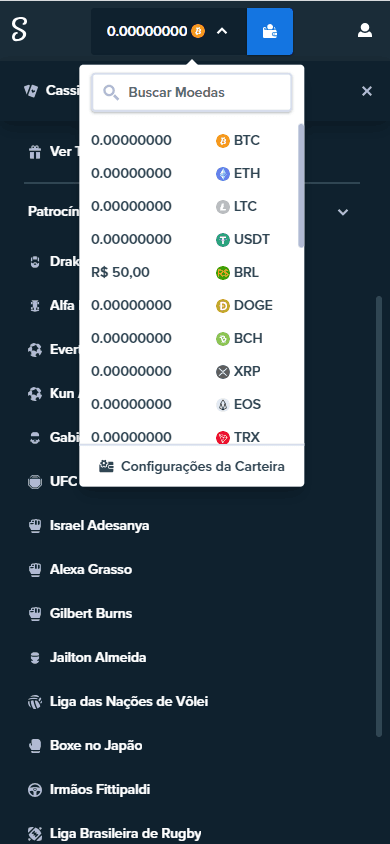Screen dimensions: 390x844
Task: Collapse the balance currency dropdown
Action: click(x=222, y=31)
